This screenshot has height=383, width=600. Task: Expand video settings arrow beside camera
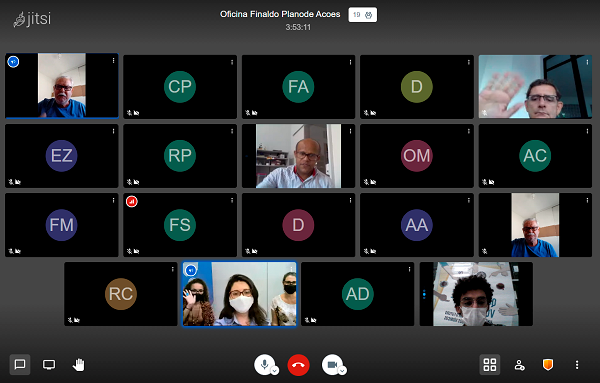pyautogui.click(x=342, y=370)
